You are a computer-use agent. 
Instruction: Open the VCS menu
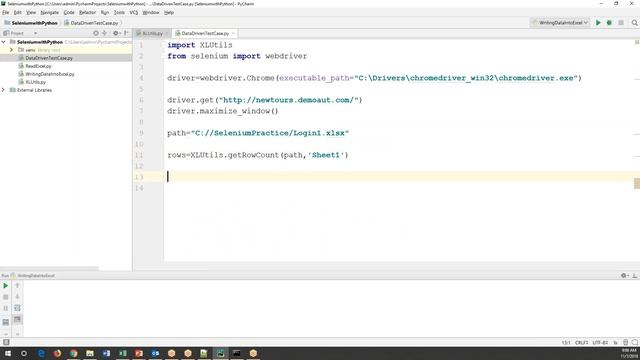pyautogui.click(x=134, y=13)
